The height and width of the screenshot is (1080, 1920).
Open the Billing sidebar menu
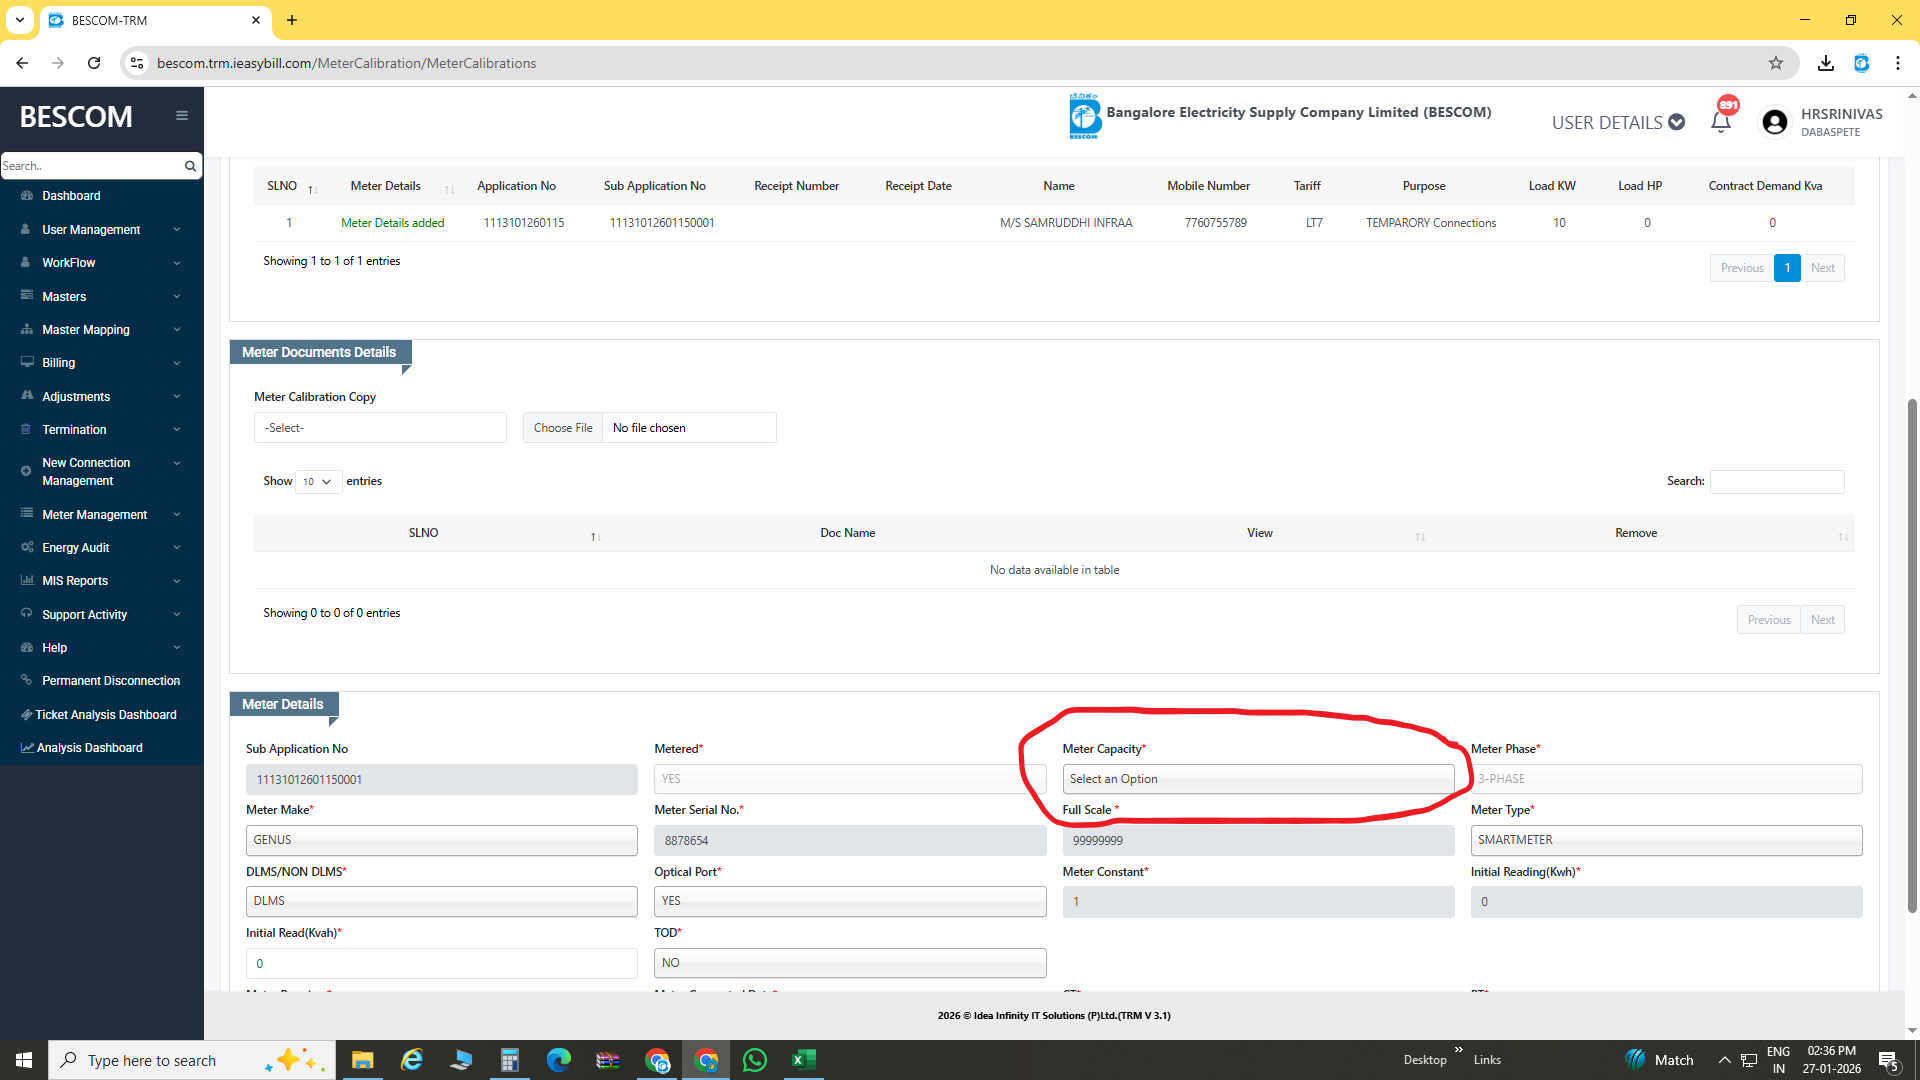(x=59, y=363)
